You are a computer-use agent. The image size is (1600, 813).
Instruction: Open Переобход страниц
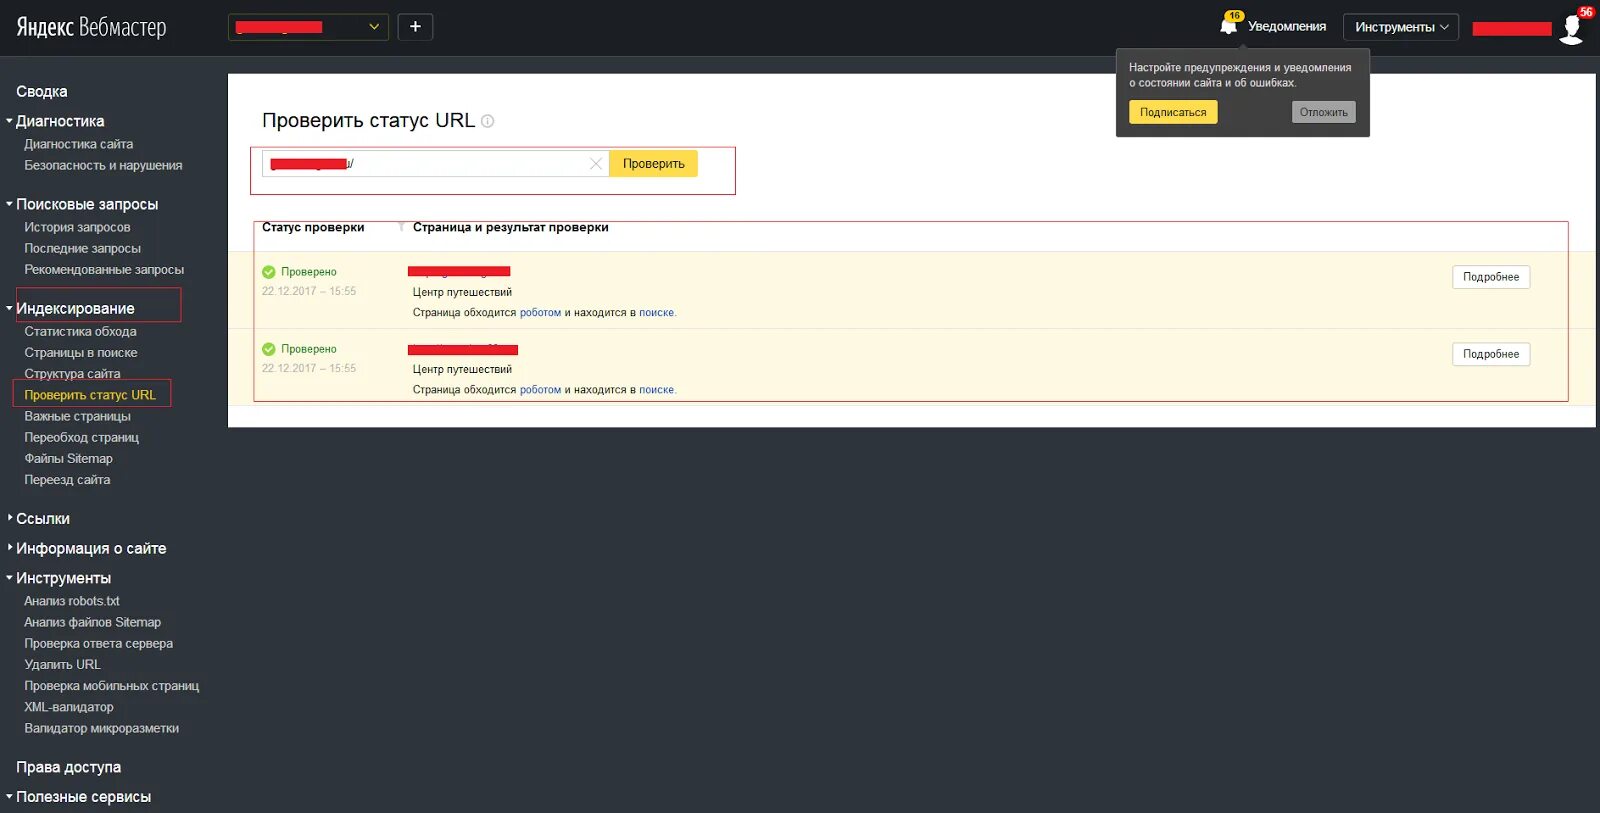coord(81,437)
